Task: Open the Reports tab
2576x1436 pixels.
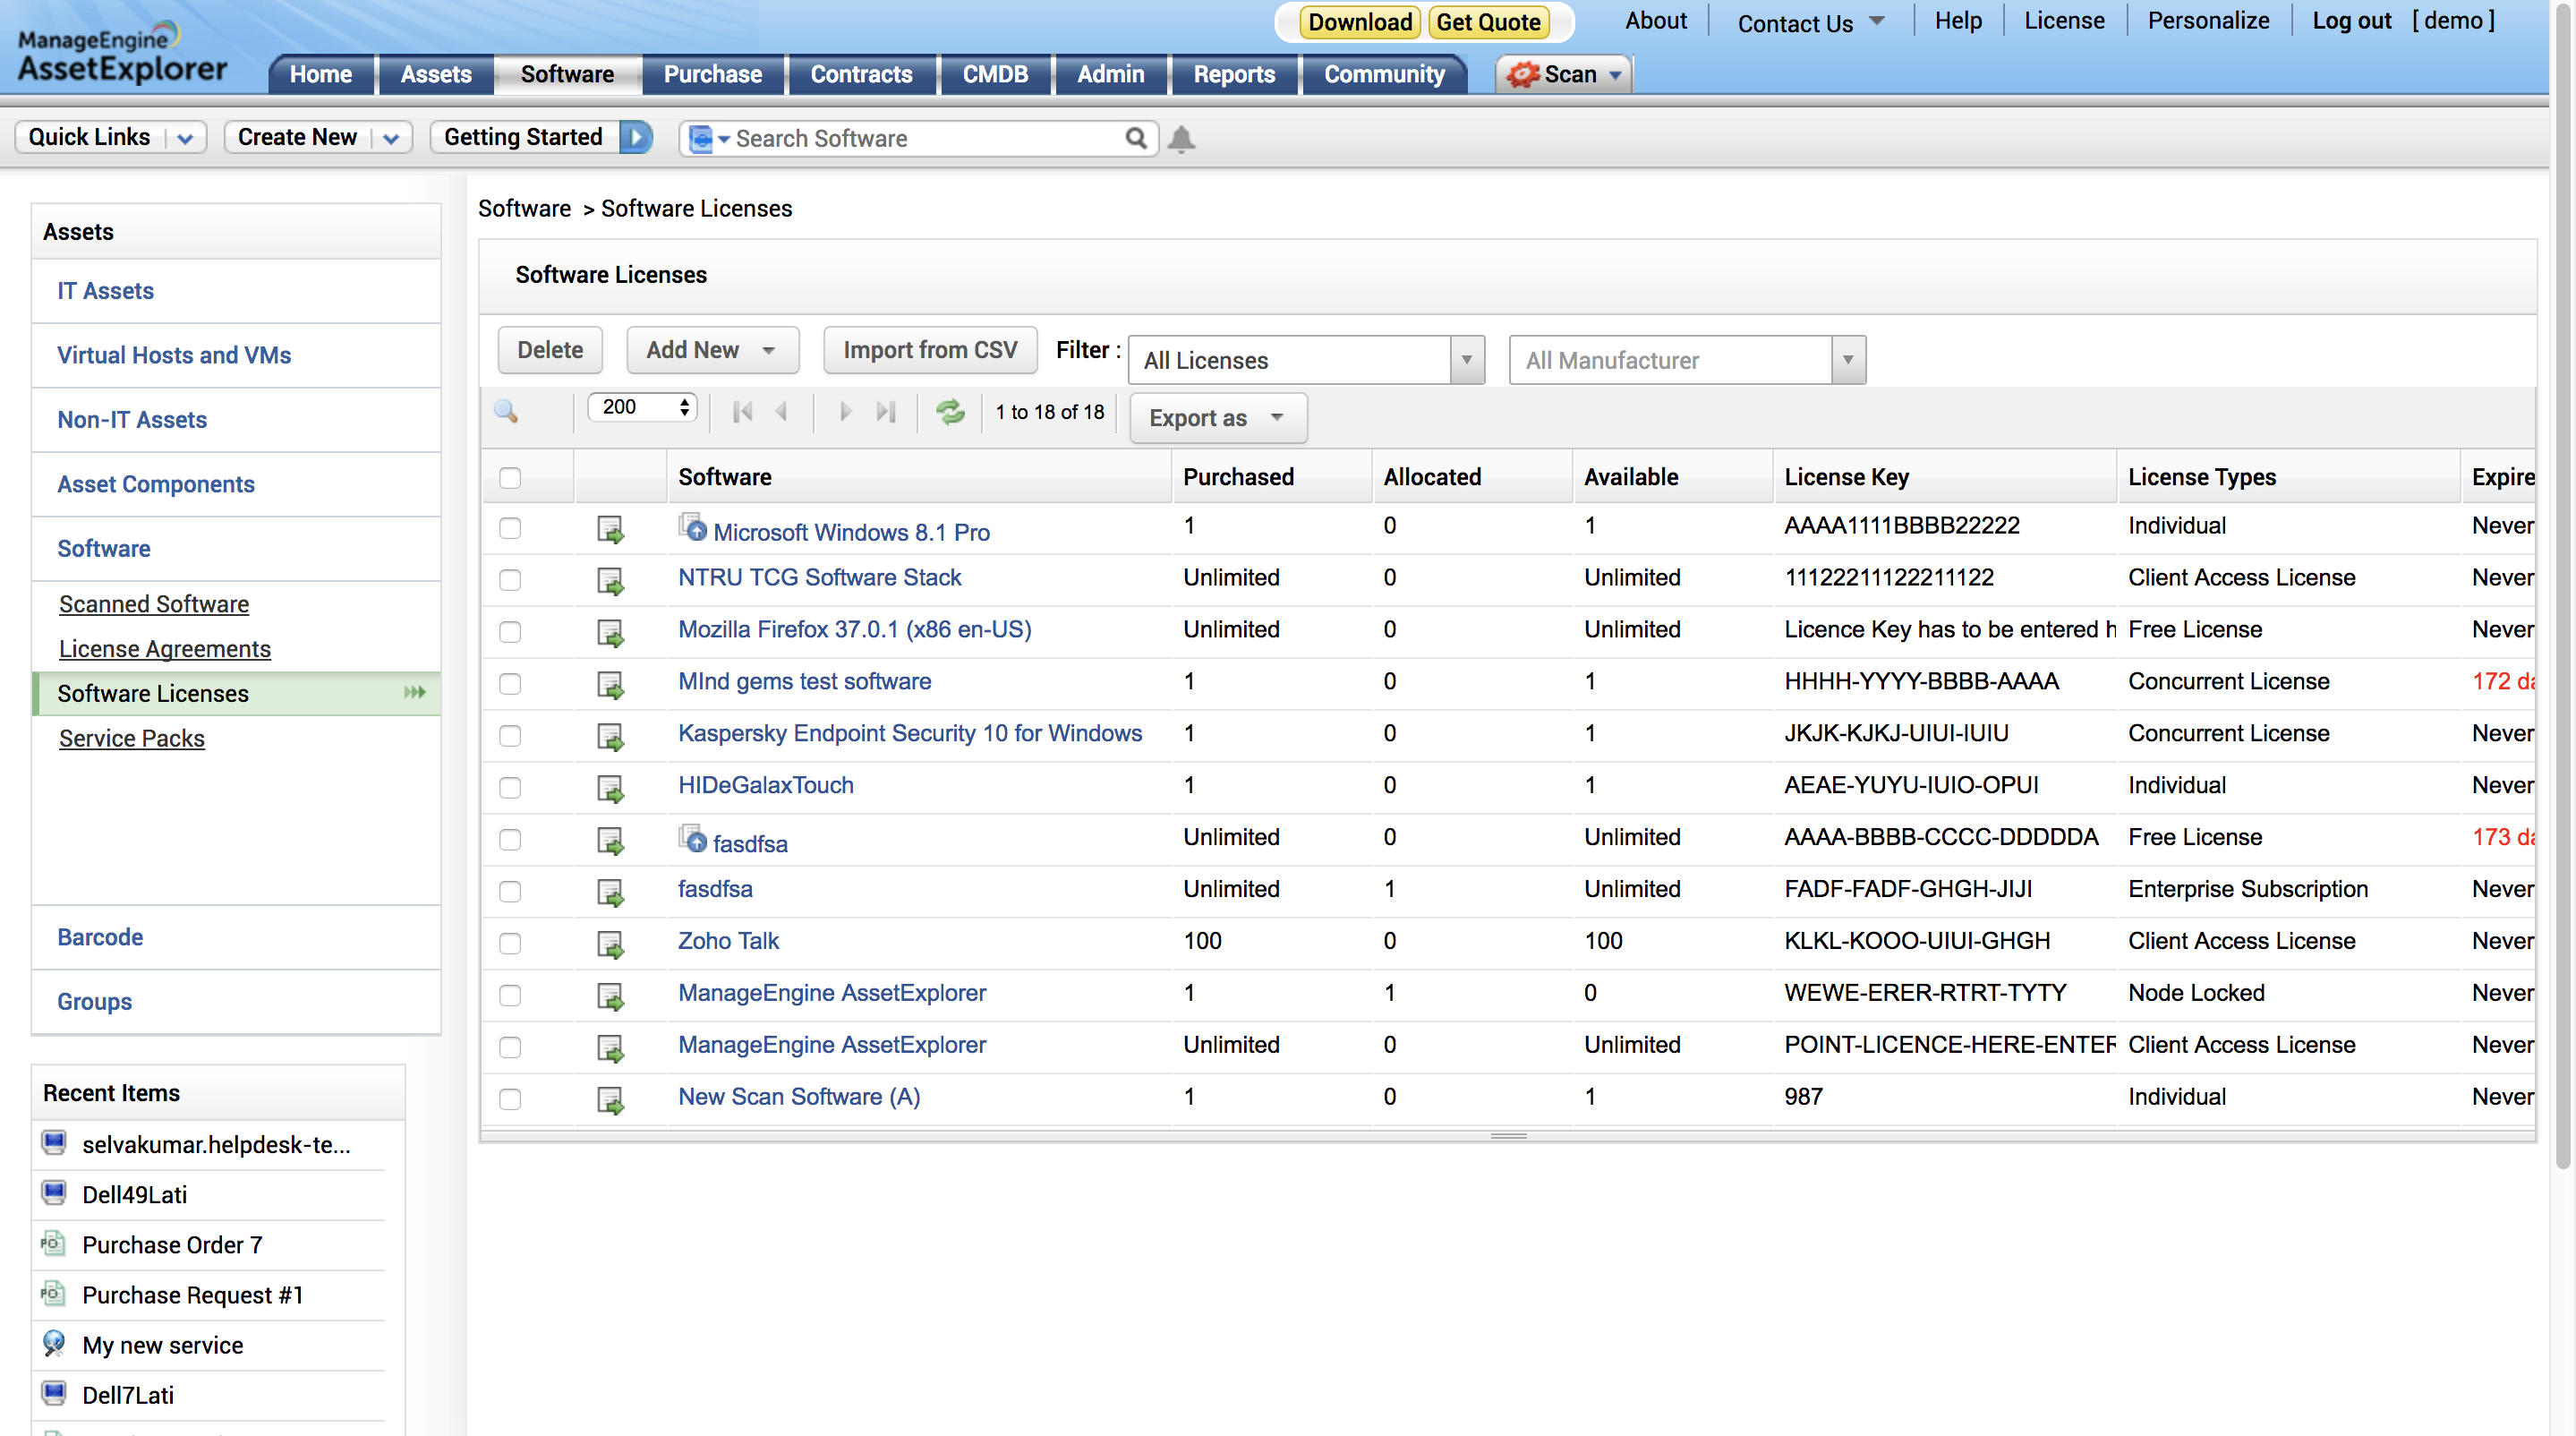Action: (1233, 74)
